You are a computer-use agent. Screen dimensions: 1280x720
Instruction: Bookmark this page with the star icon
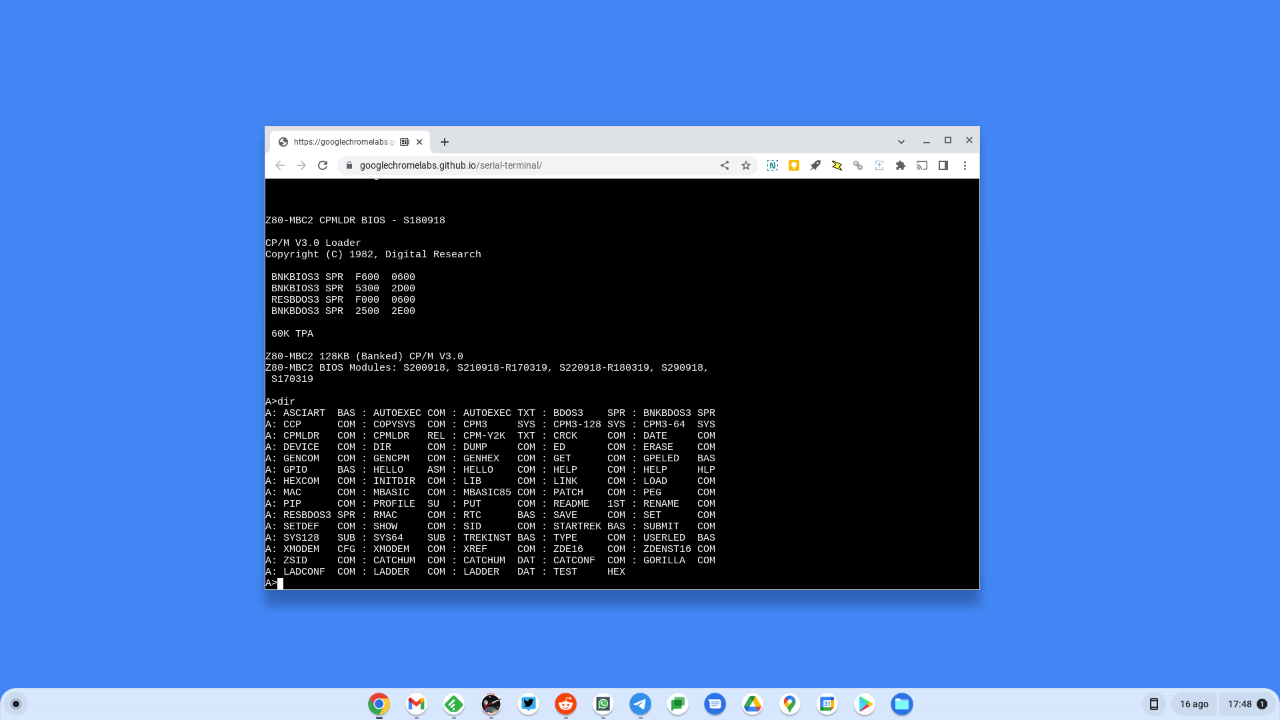pyautogui.click(x=746, y=166)
